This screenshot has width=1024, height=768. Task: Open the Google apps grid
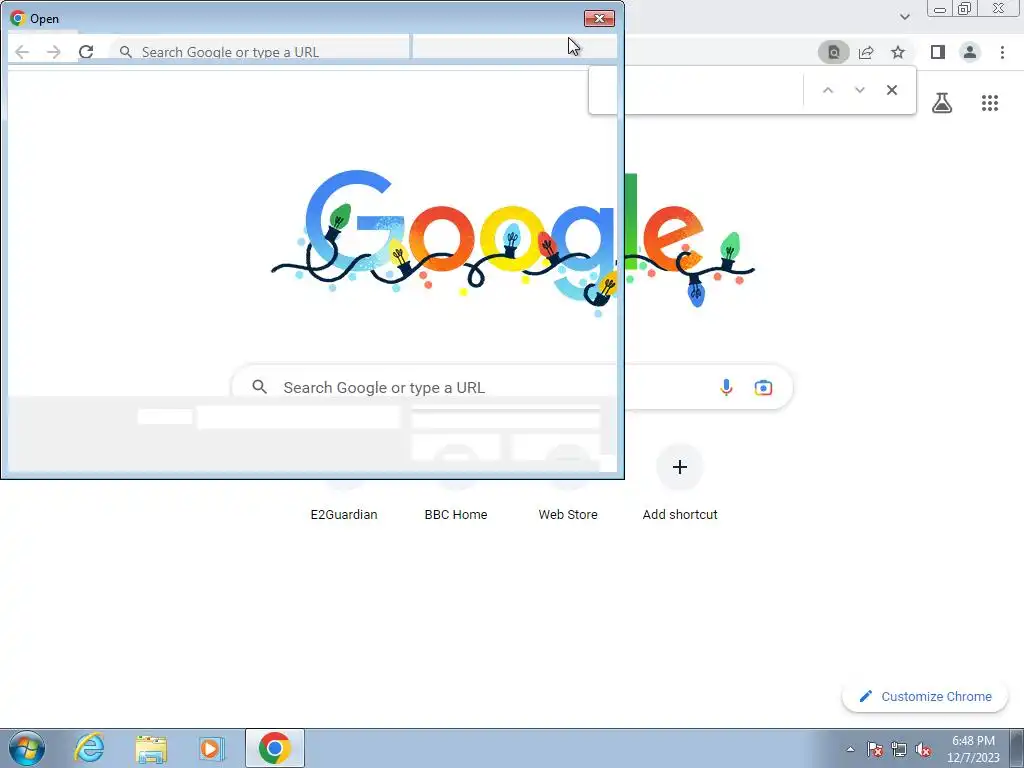[x=989, y=103]
